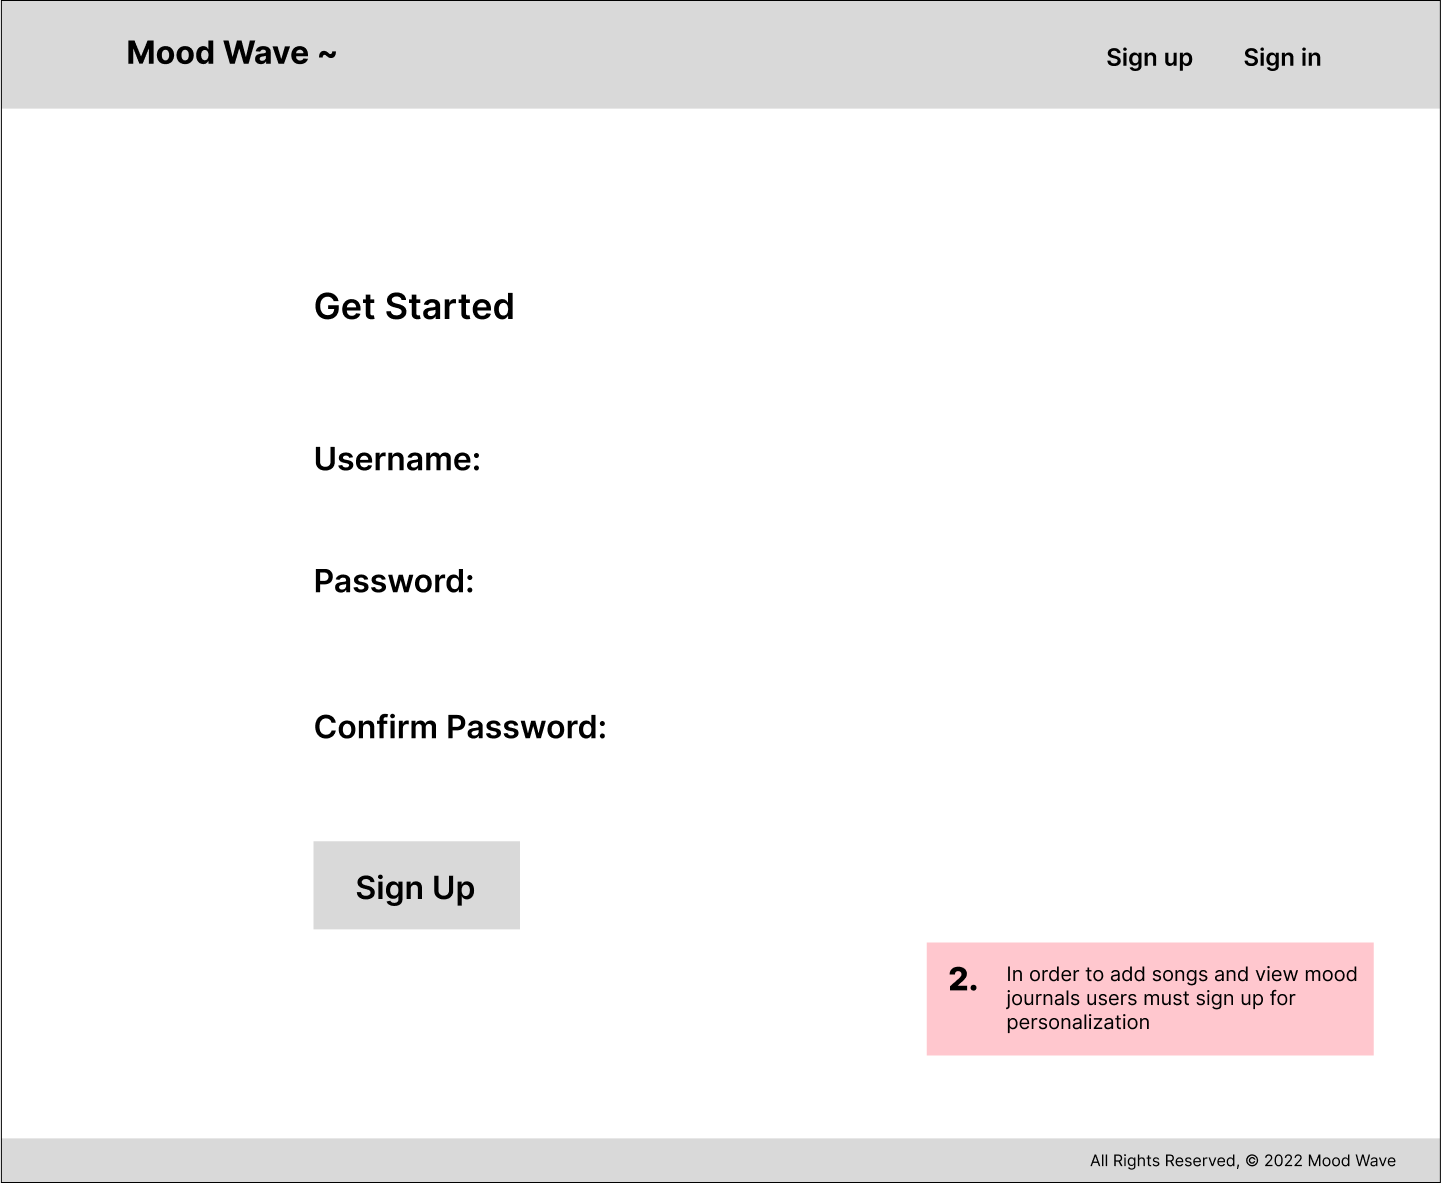The image size is (1441, 1183).
Task: Click the tilde wave symbol beside logo
Action: 327,54
